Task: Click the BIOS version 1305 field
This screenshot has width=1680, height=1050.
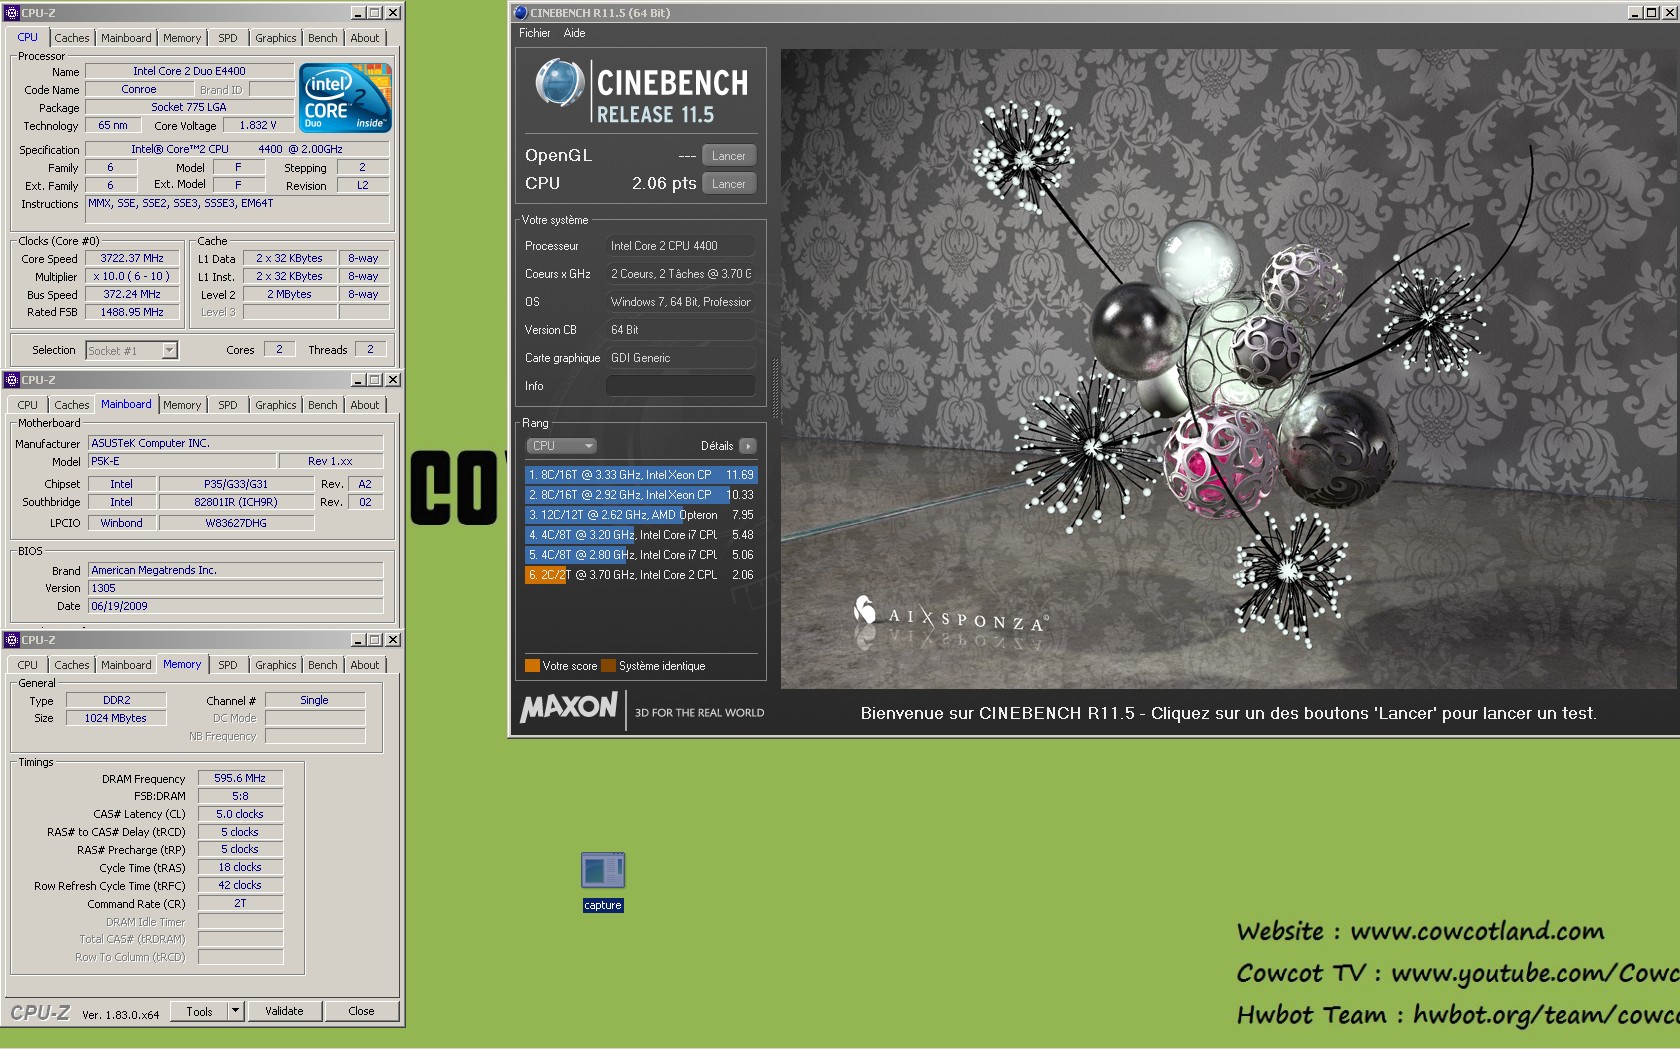Action: coord(236,588)
